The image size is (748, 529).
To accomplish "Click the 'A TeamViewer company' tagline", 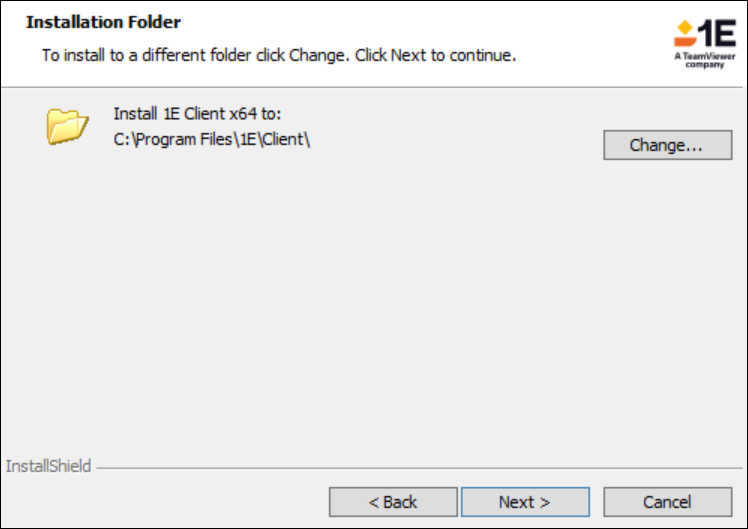I will [704, 60].
